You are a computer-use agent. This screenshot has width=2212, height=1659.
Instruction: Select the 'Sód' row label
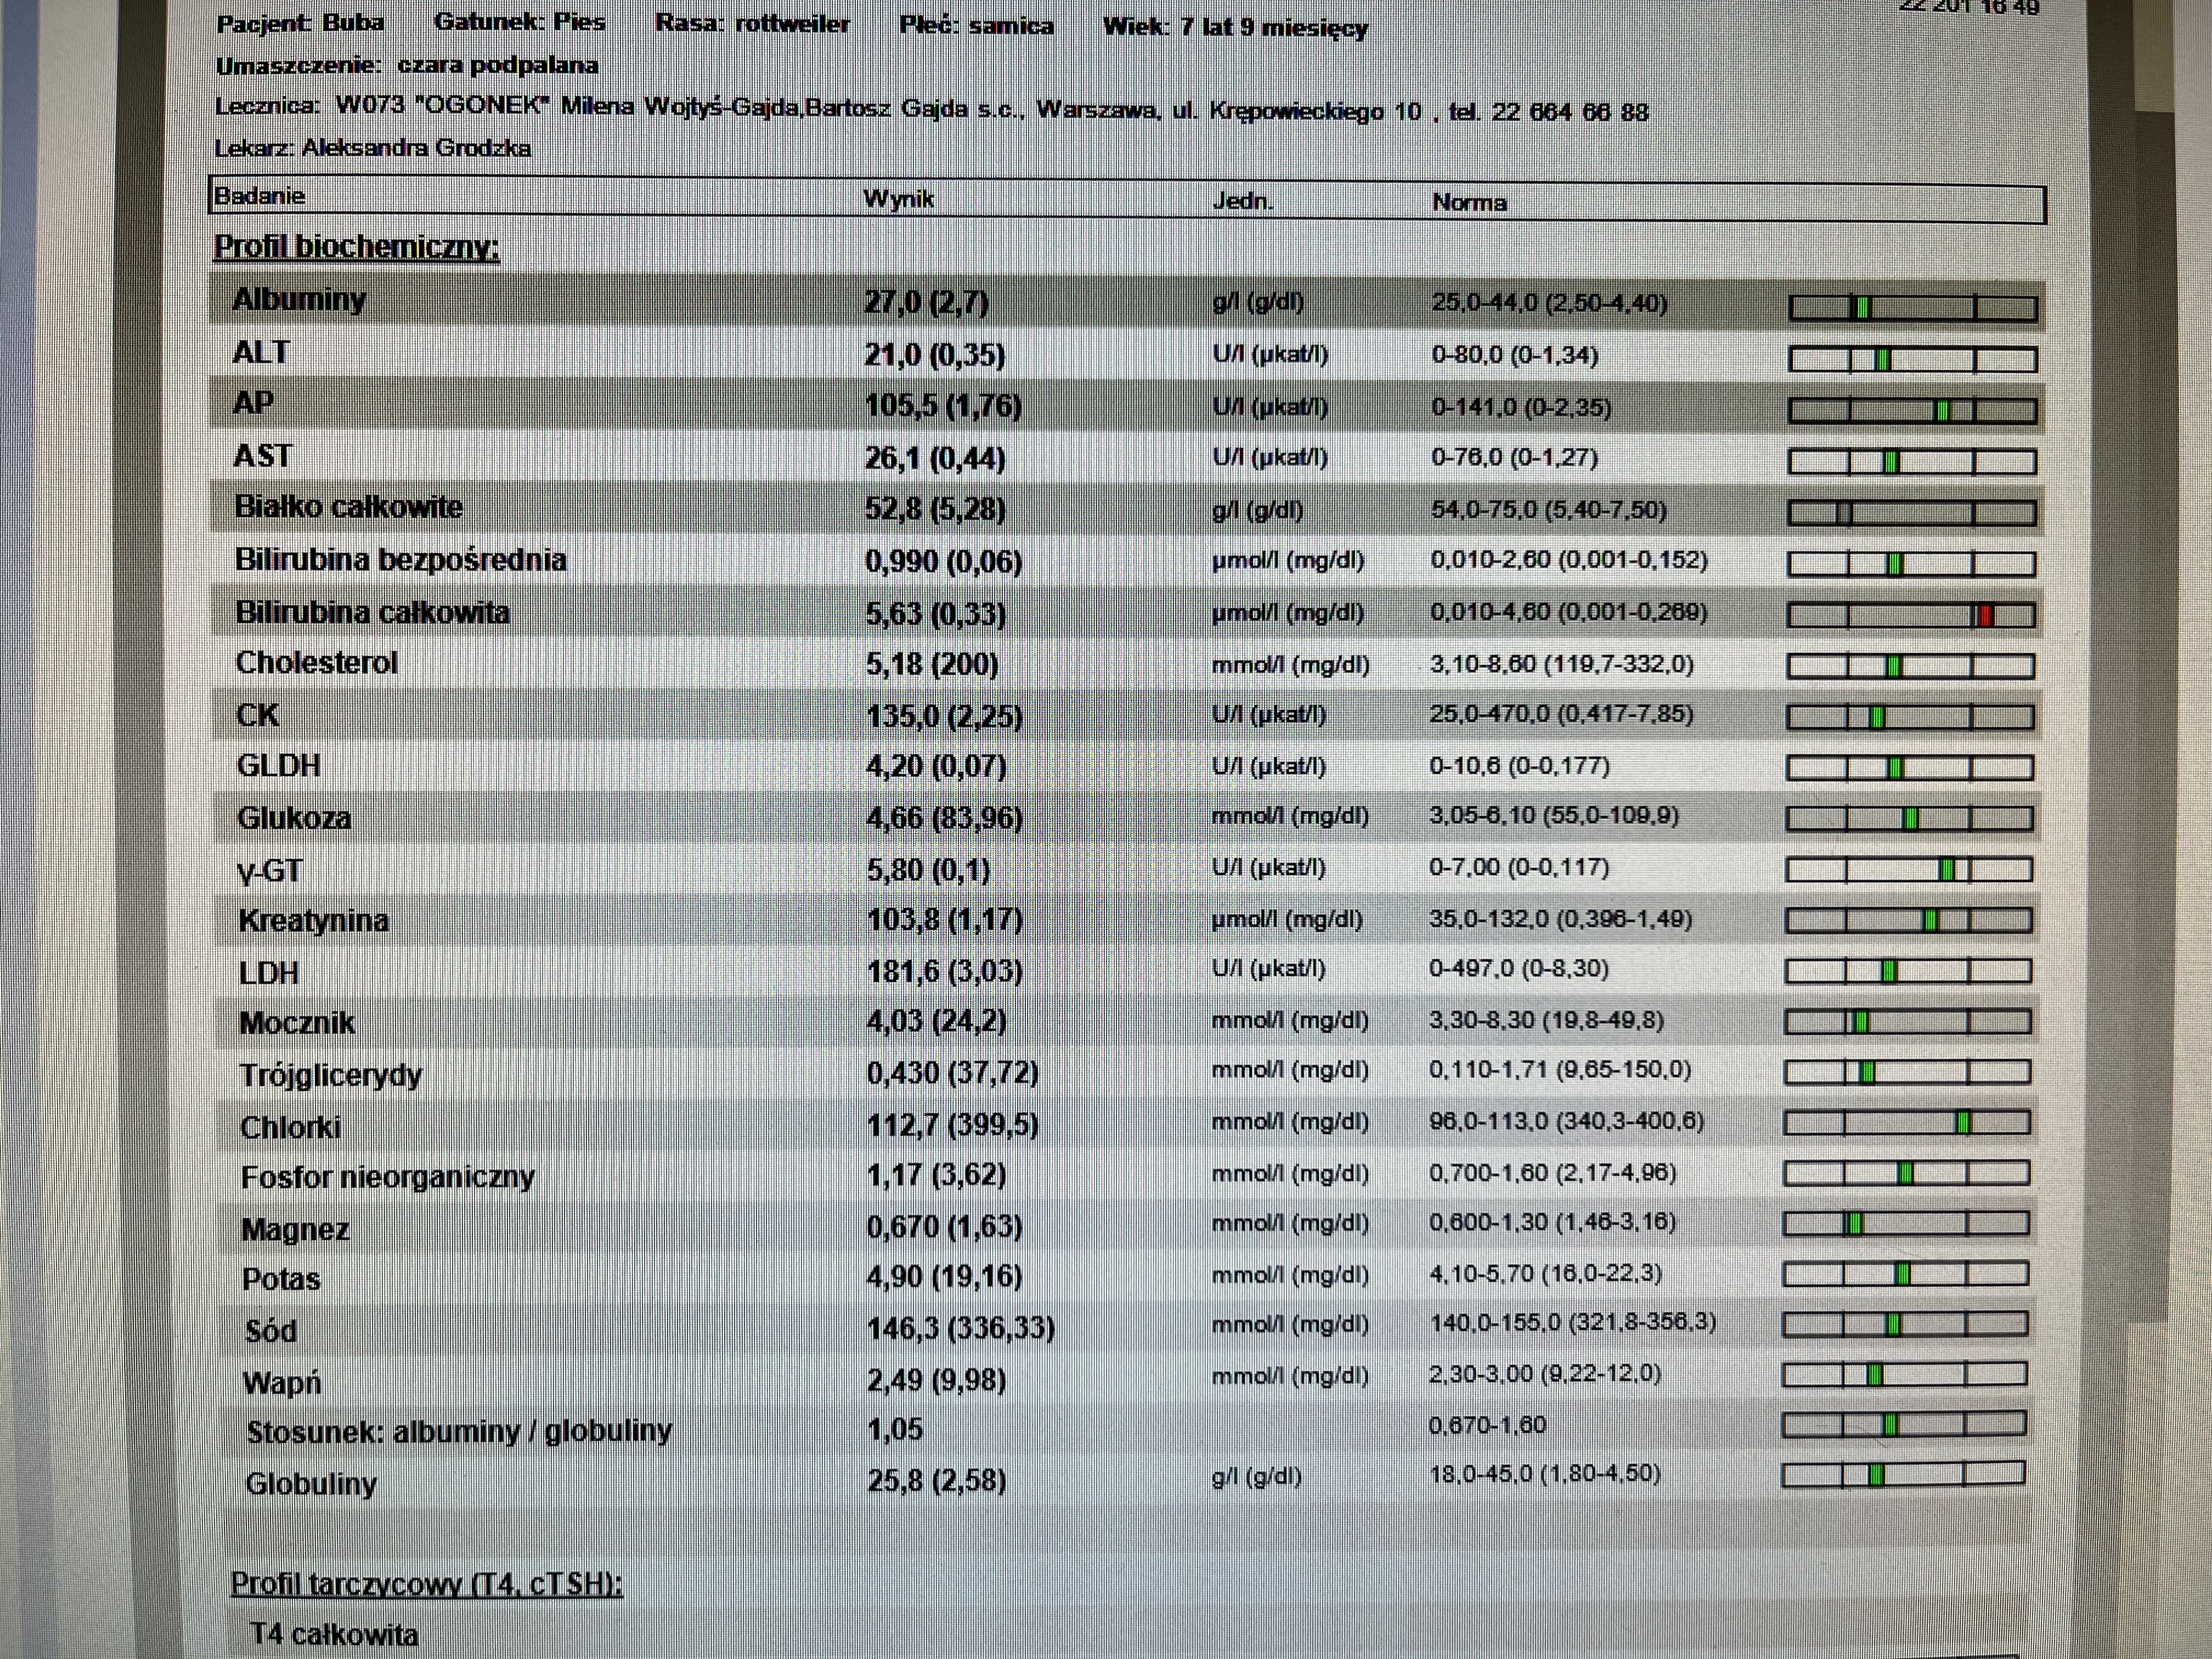coord(271,1331)
